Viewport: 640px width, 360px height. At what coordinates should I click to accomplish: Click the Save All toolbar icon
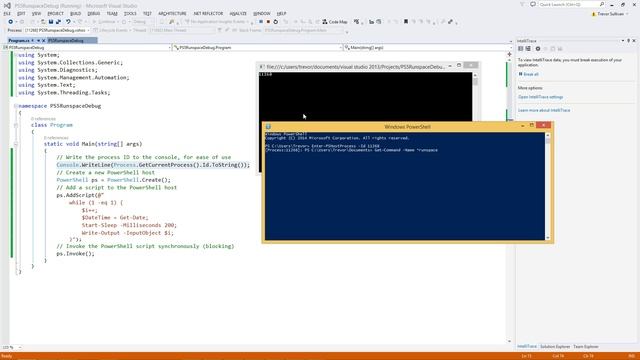tap(58, 22)
